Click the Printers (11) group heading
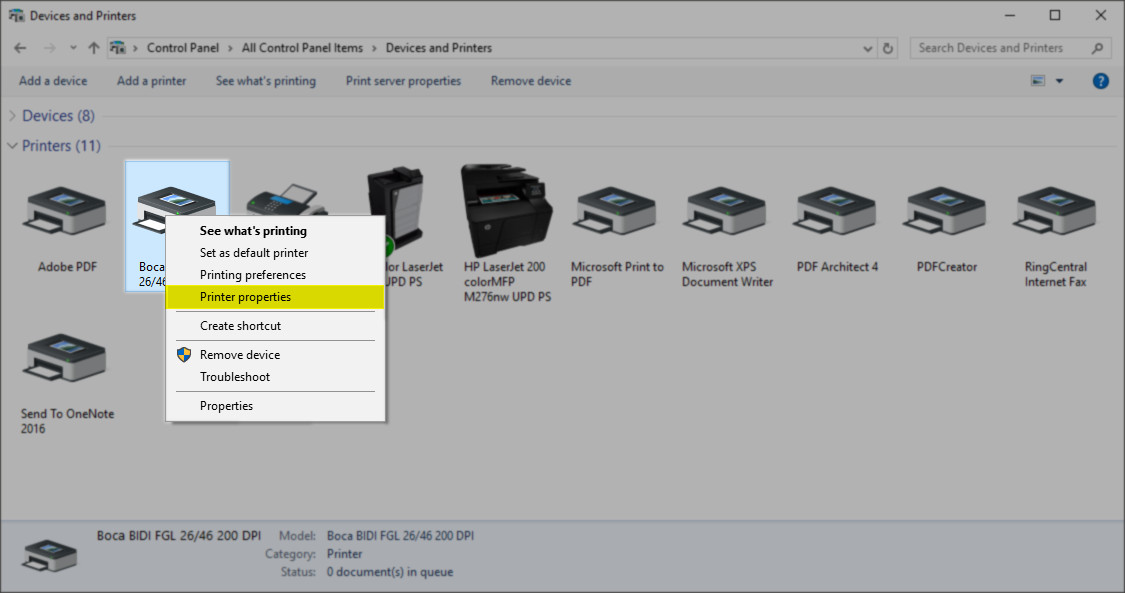1125x593 pixels. 61,146
